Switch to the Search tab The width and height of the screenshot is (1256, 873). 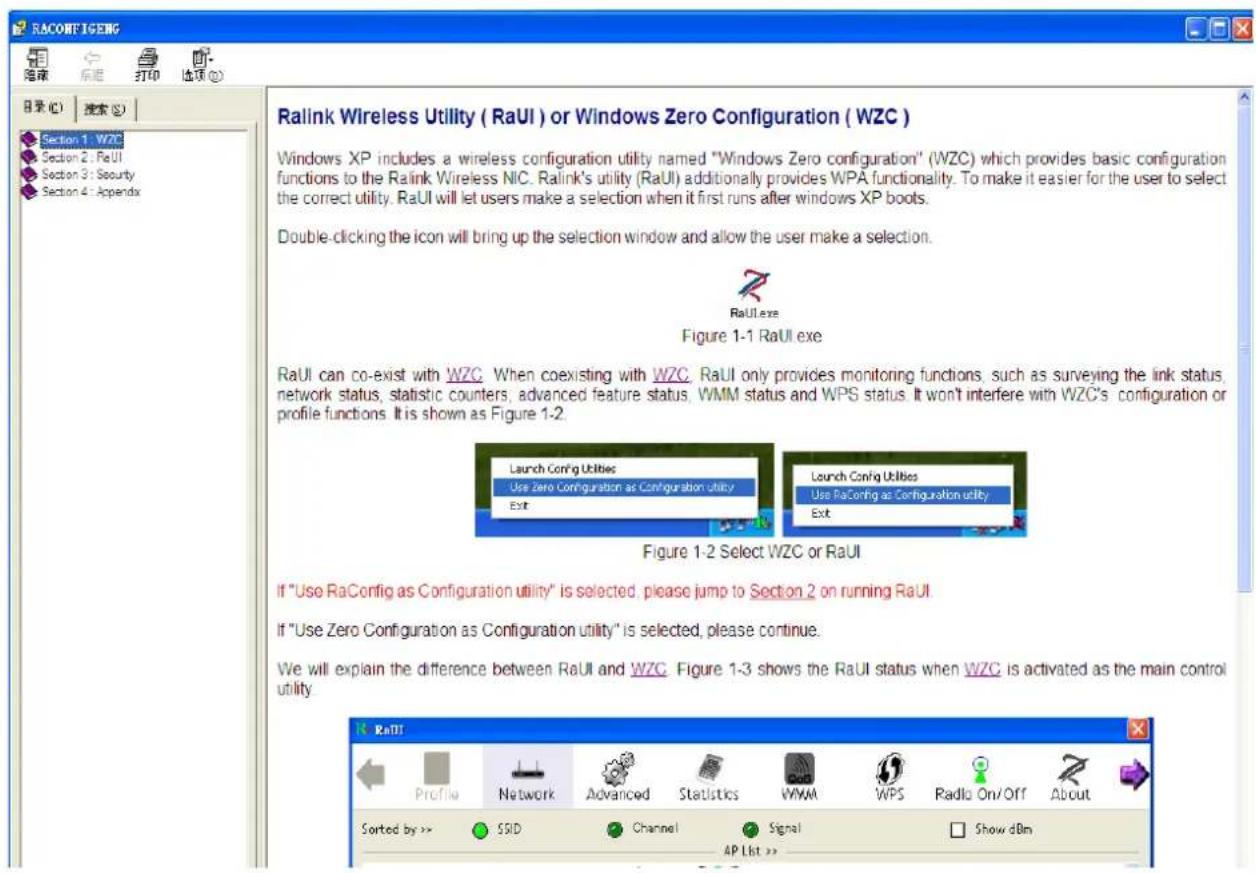[105, 108]
